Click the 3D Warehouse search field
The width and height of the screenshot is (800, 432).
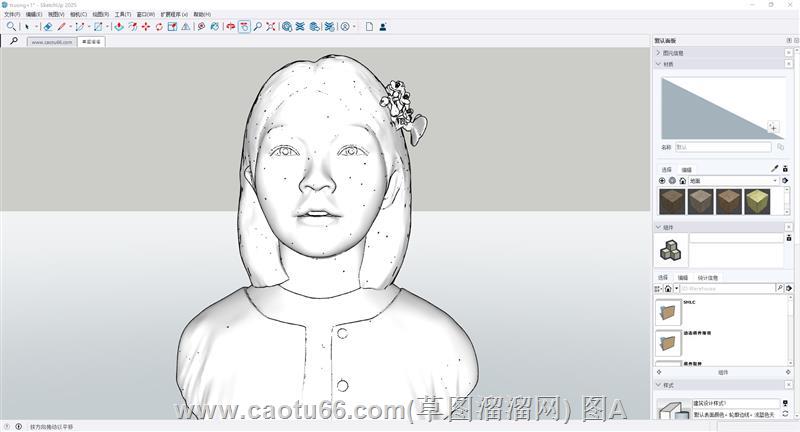pos(728,288)
